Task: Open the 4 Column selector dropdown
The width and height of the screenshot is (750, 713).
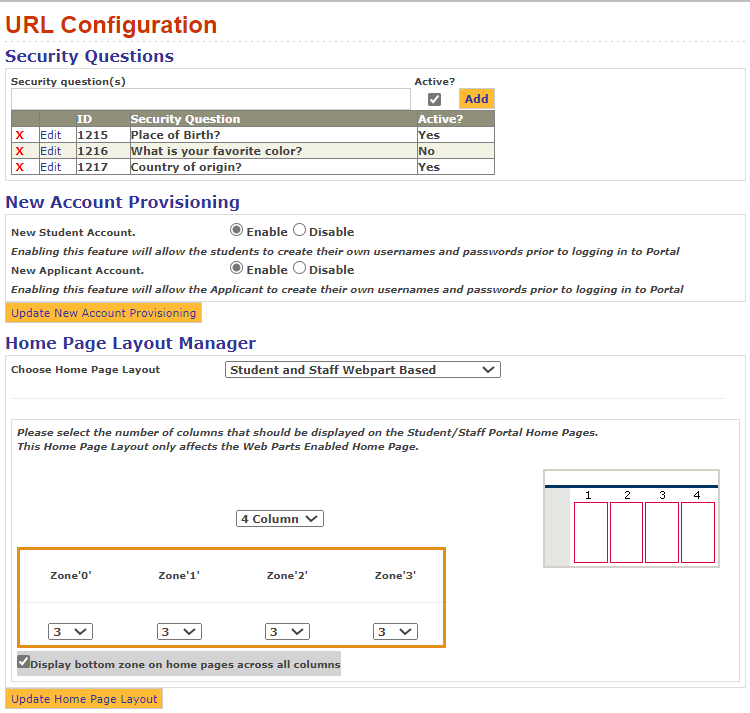Action: (x=280, y=519)
